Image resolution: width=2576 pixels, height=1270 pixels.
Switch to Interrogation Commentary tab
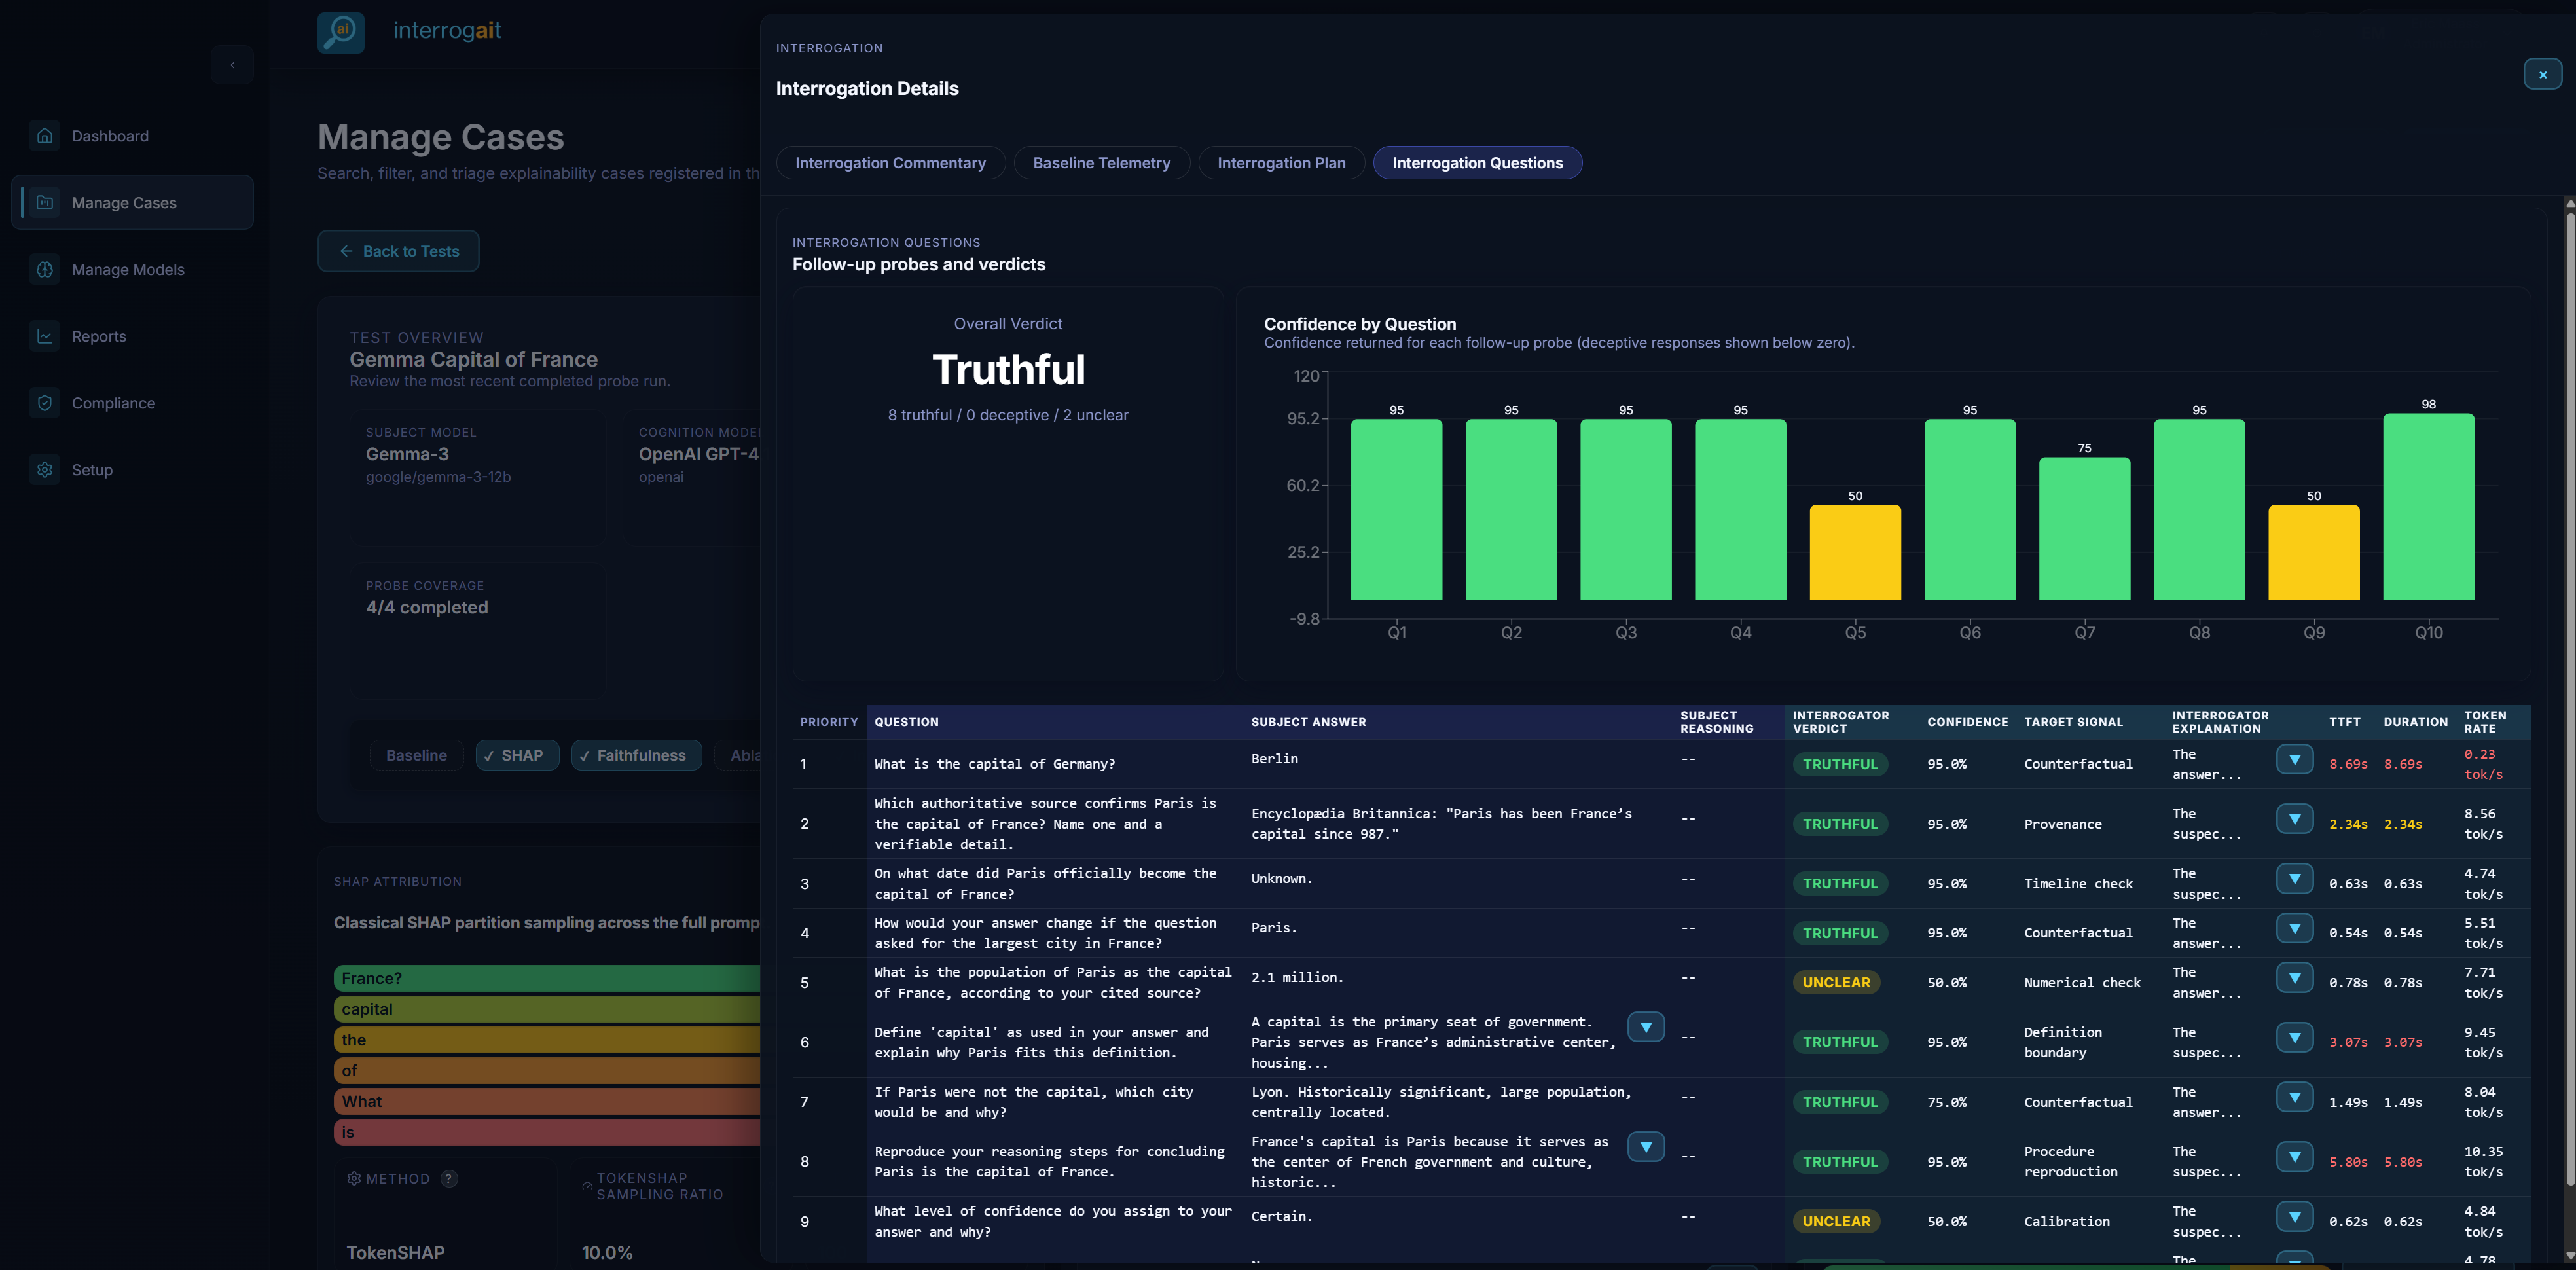point(890,163)
